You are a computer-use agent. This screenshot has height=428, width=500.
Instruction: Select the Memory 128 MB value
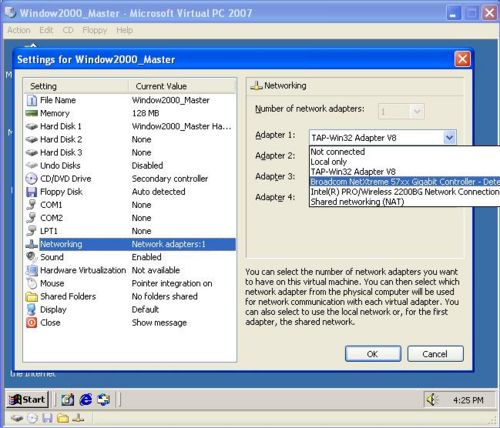[146, 113]
